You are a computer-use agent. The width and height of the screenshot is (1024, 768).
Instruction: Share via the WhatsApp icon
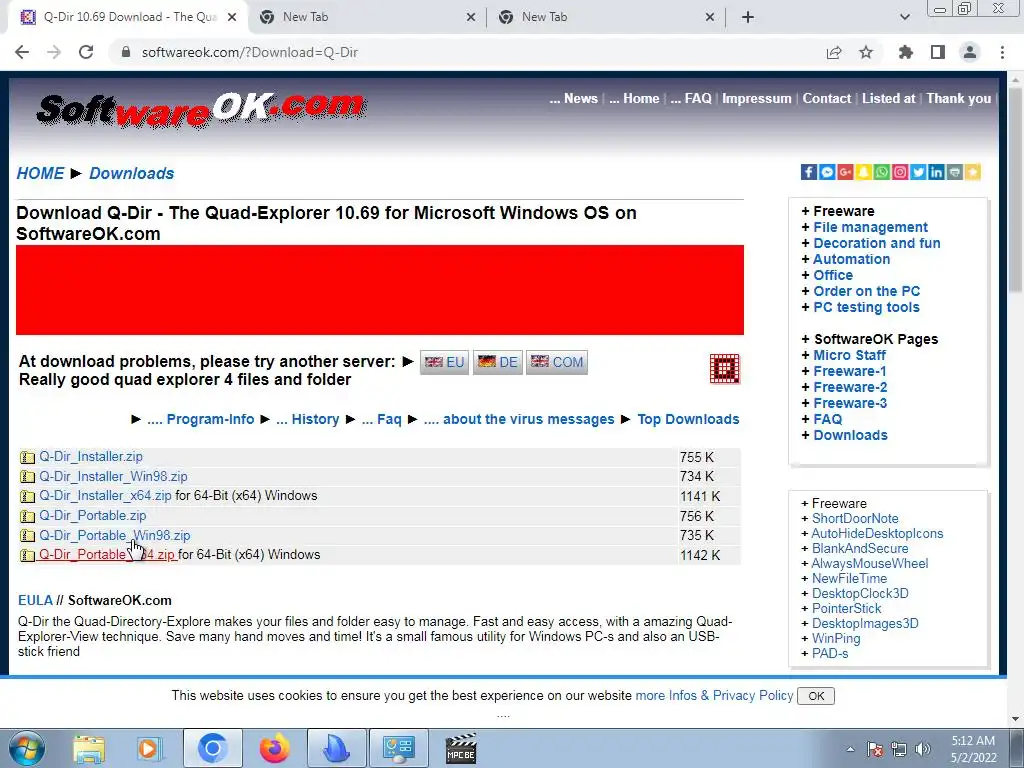(x=882, y=172)
